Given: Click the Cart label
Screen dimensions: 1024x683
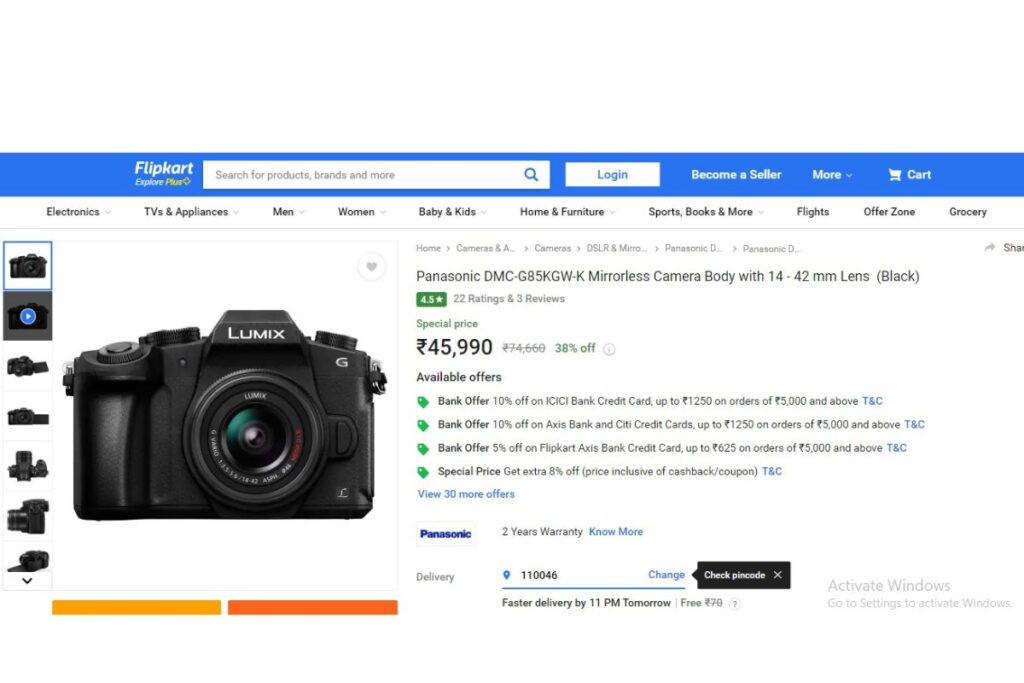Looking at the screenshot, I should 918,175.
